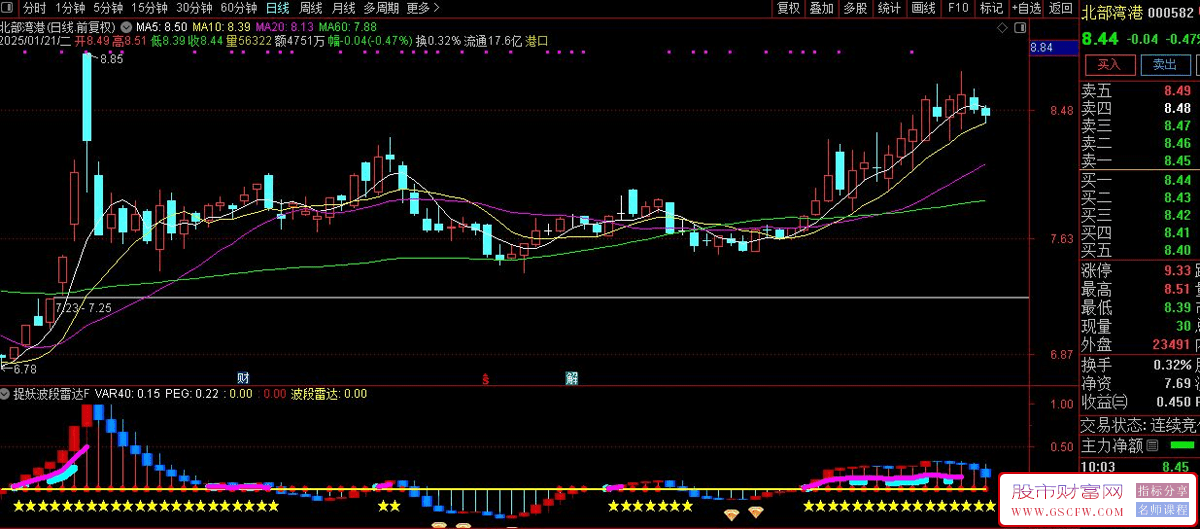Open the indicator settings arrow beside 北部湾港(日线,前复权)

pos(125,27)
